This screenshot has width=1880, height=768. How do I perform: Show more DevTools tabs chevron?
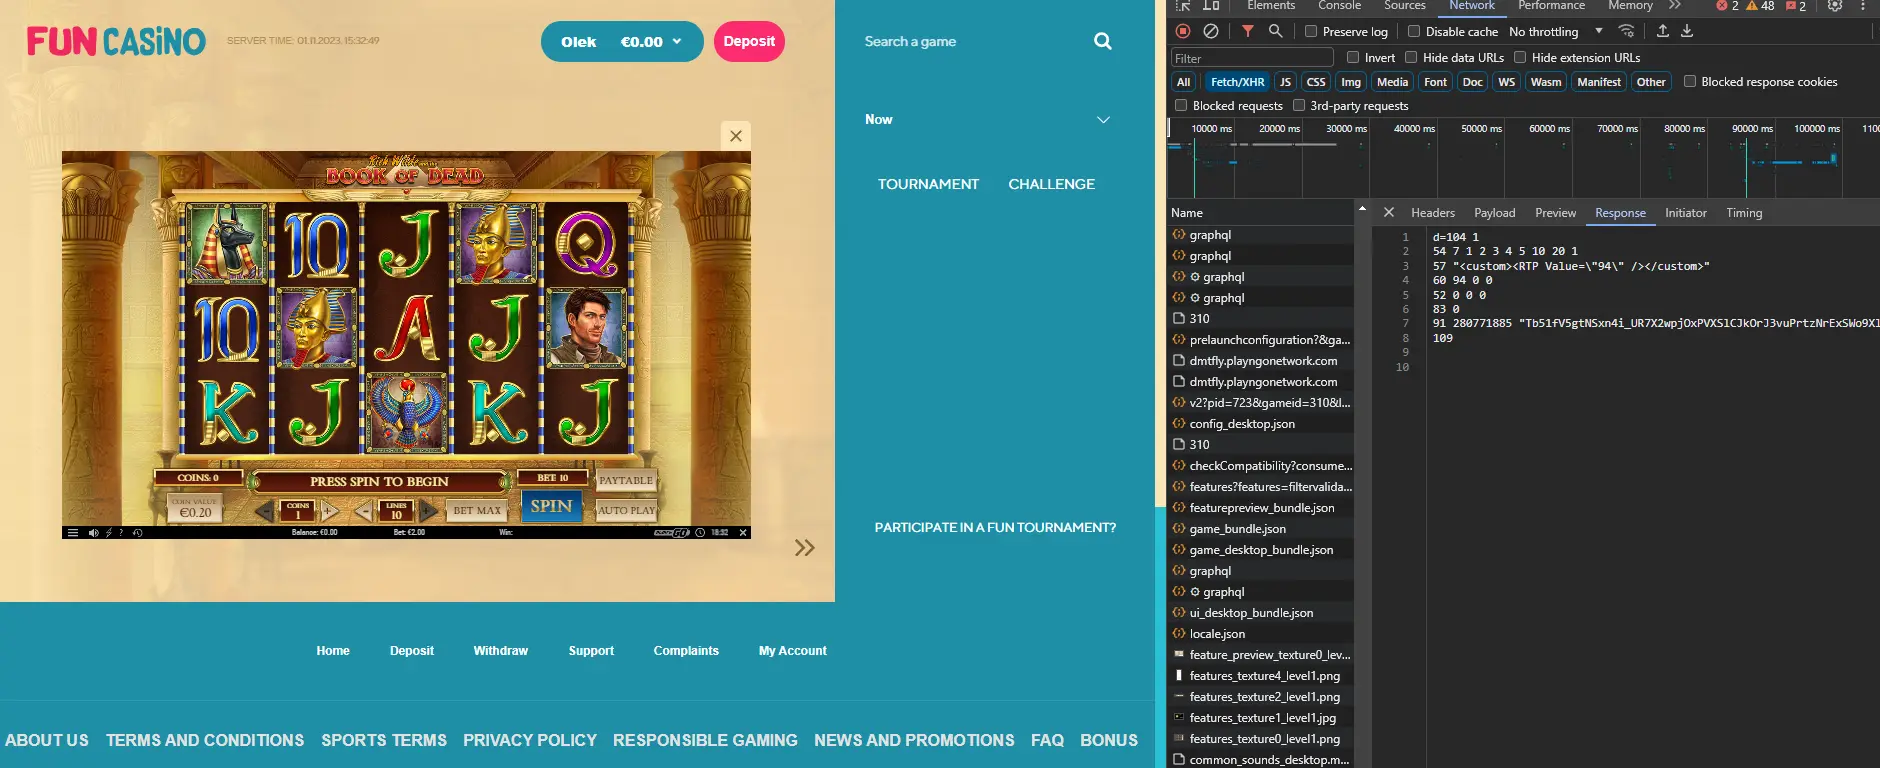[1675, 5]
